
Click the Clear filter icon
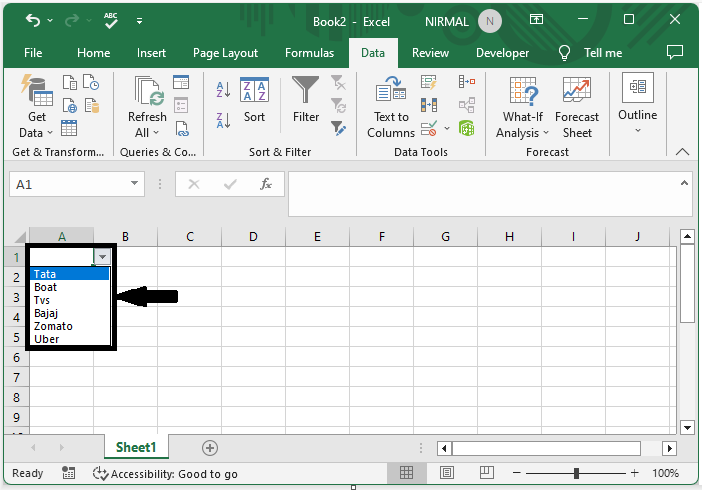click(338, 83)
